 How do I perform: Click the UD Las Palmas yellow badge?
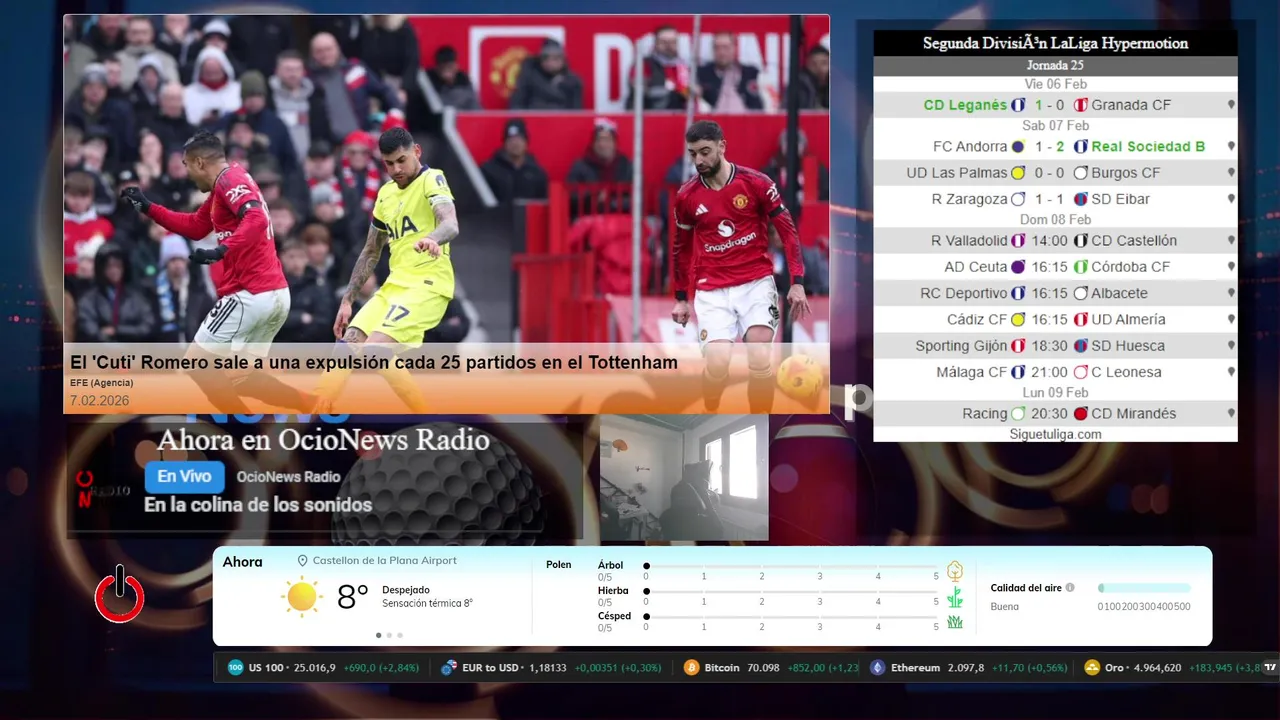(x=1018, y=173)
